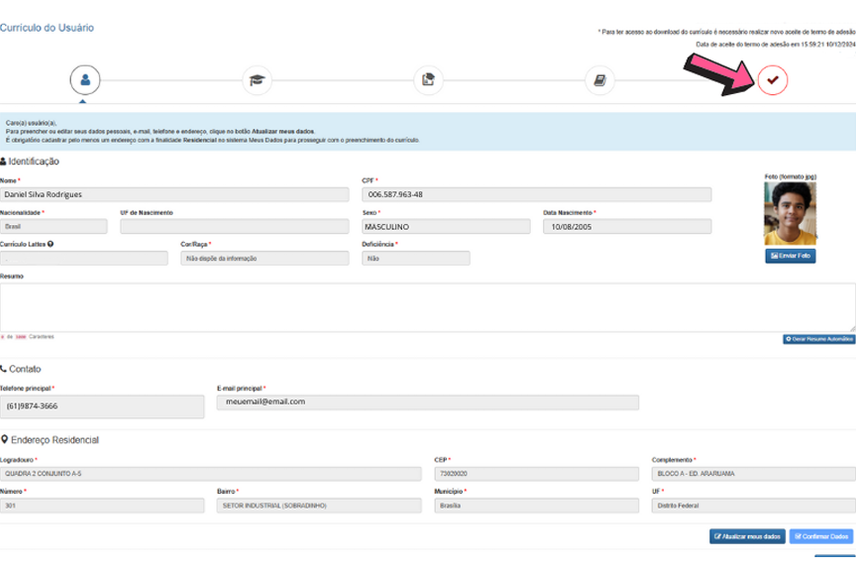Select the CPF input field
Viewport: 856px width, 570px height.
point(536,194)
